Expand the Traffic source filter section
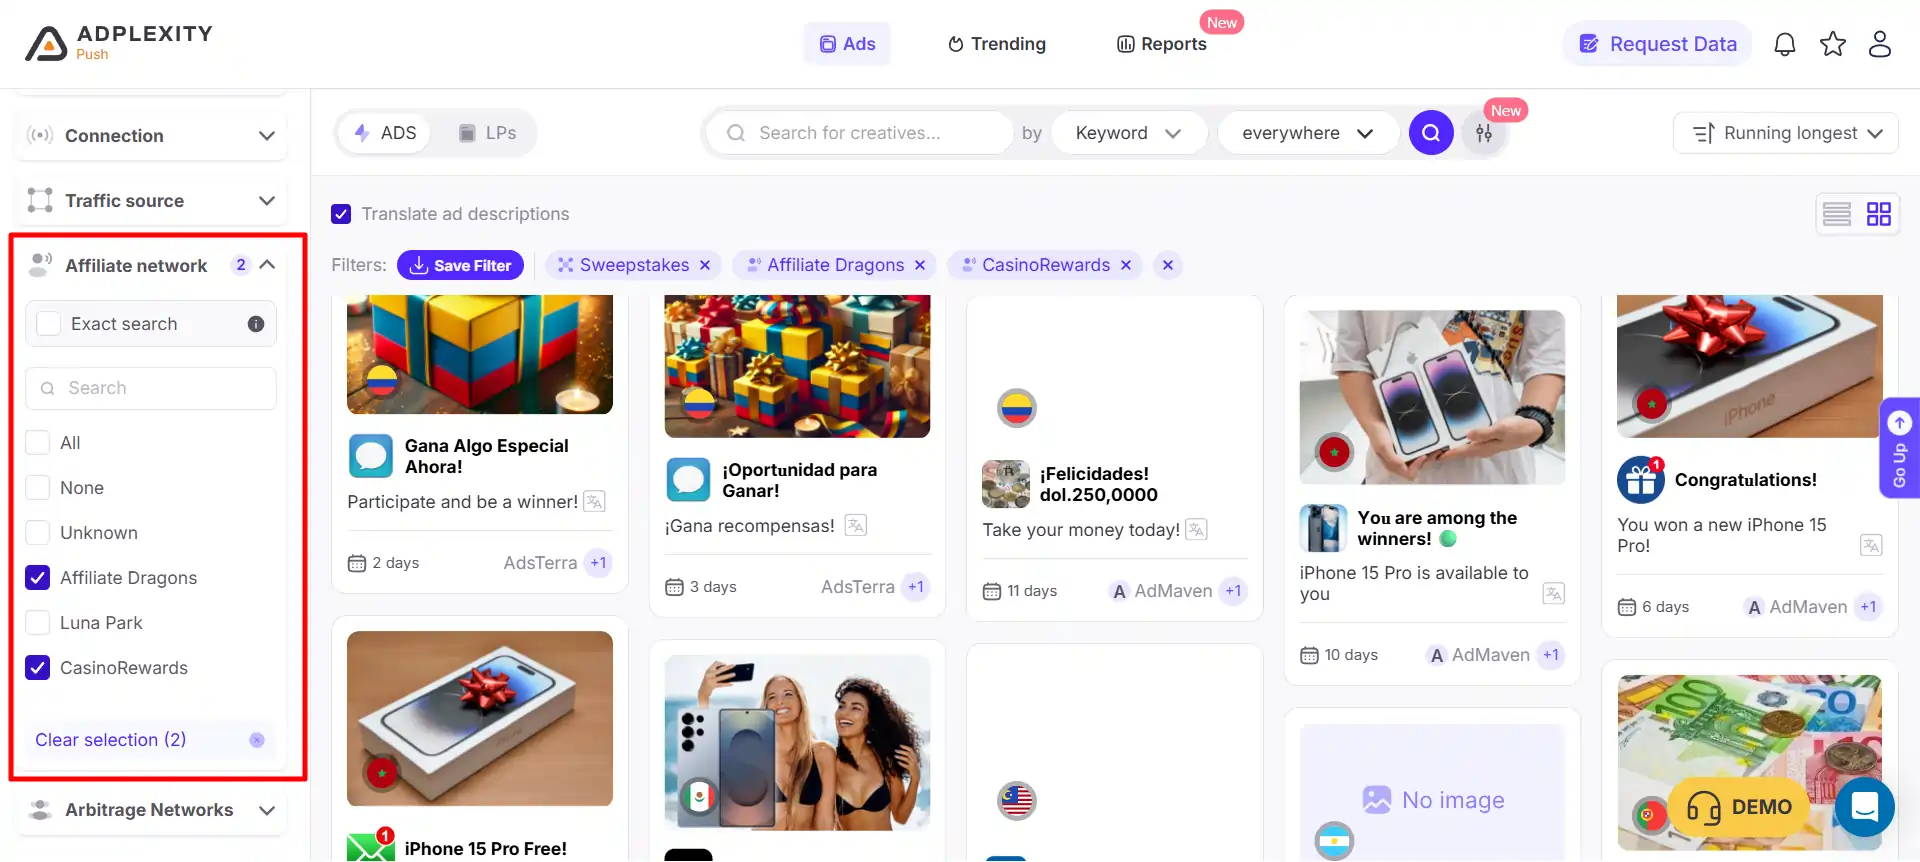This screenshot has width=1920, height=862. click(151, 201)
